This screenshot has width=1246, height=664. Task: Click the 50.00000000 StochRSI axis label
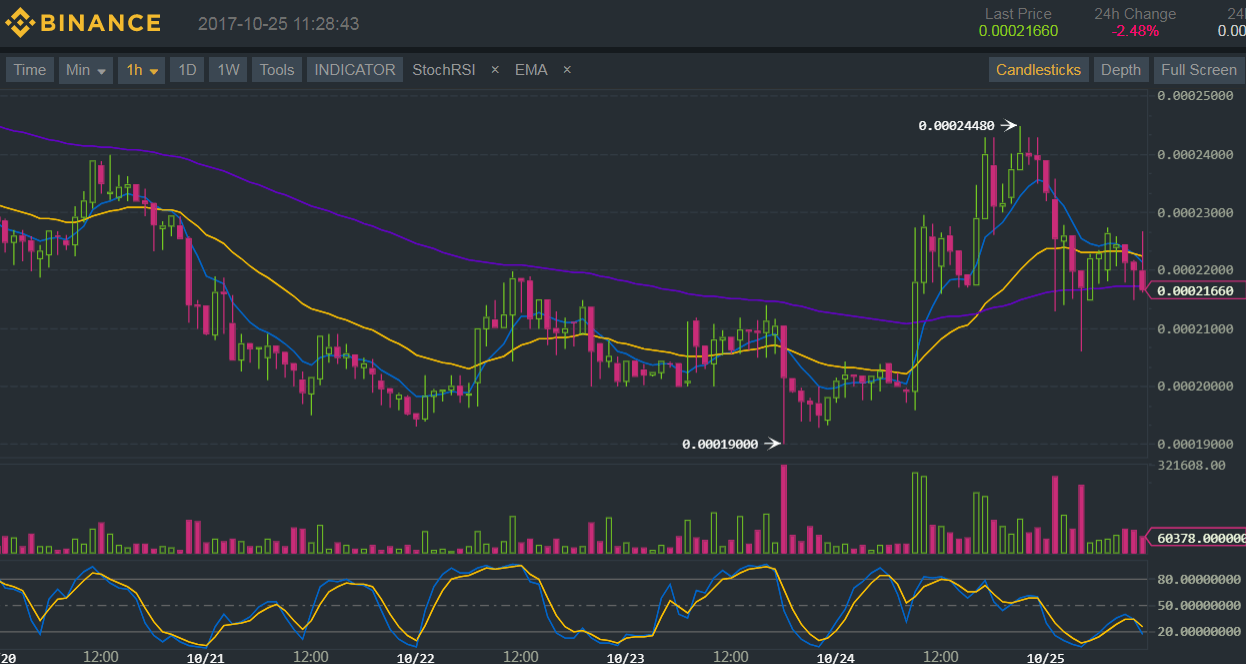[1200, 605]
